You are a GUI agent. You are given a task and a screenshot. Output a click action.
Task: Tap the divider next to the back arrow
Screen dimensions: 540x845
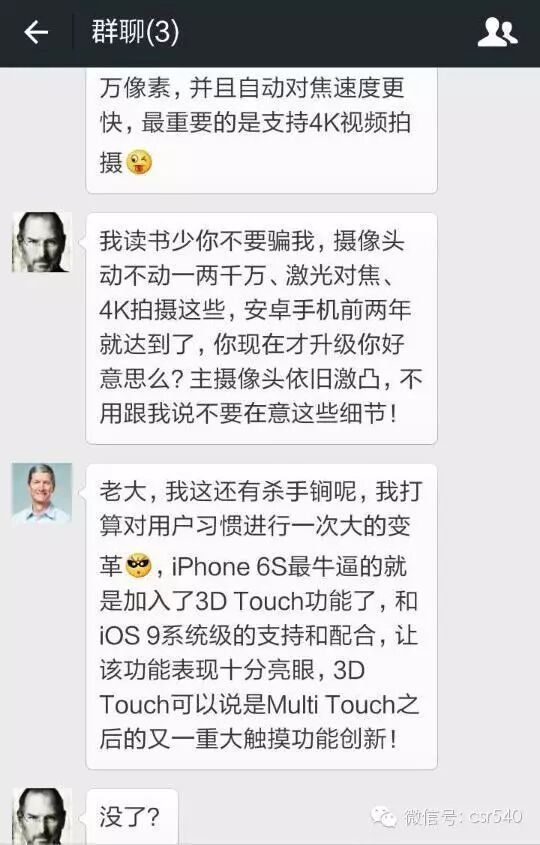[73, 32]
